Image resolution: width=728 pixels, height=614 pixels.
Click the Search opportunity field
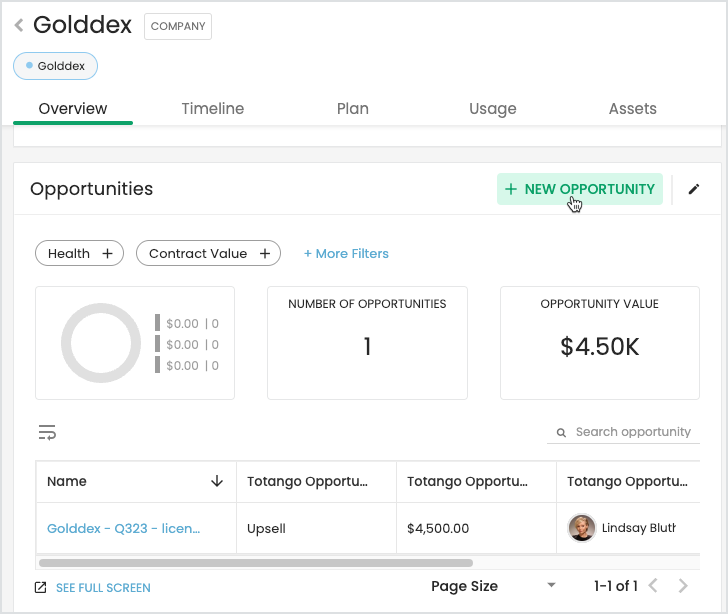click(x=623, y=432)
